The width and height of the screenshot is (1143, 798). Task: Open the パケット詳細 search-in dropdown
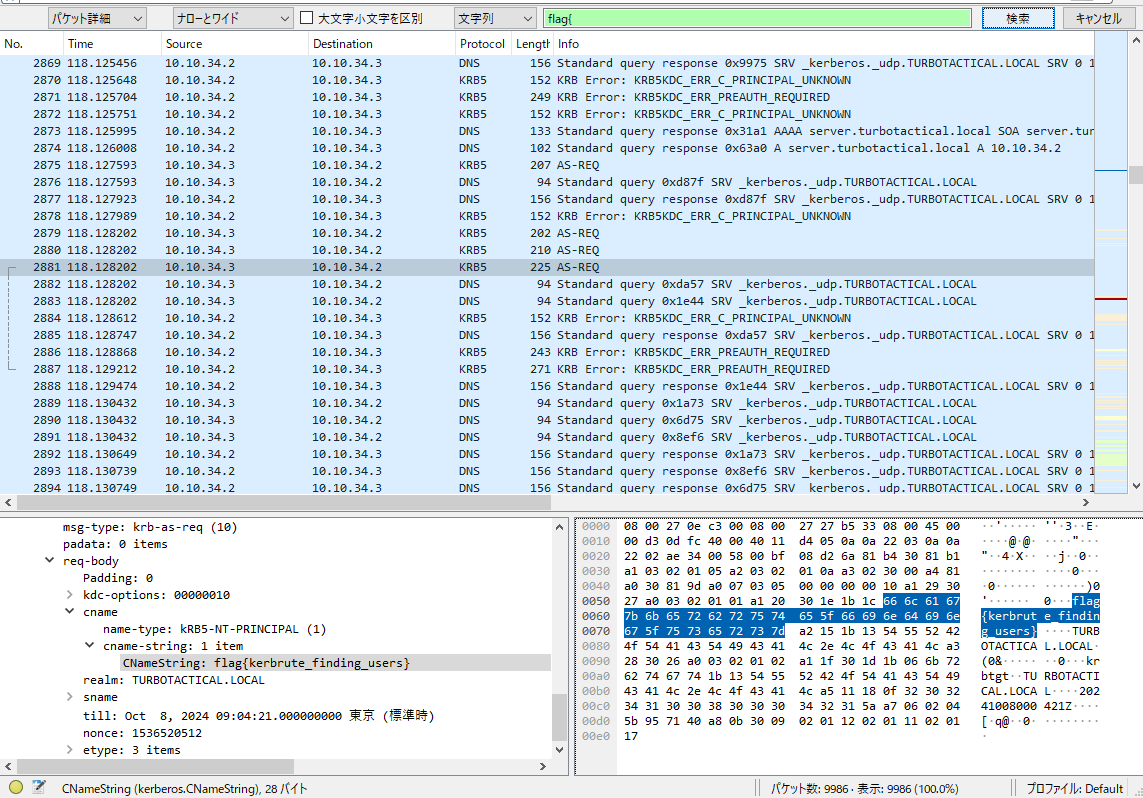97,18
